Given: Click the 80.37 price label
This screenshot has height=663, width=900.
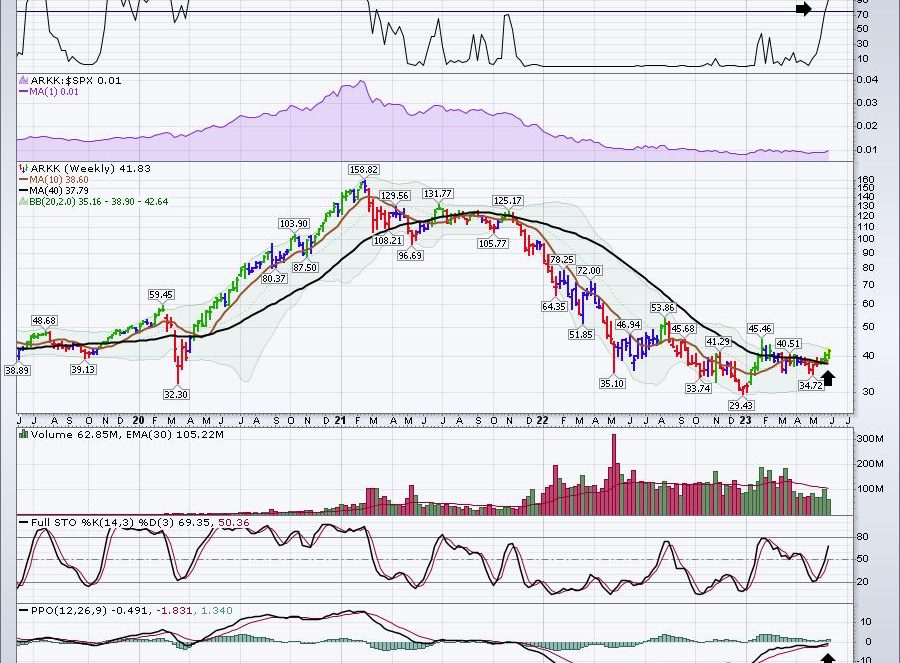Looking at the screenshot, I should click(x=274, y=278).
